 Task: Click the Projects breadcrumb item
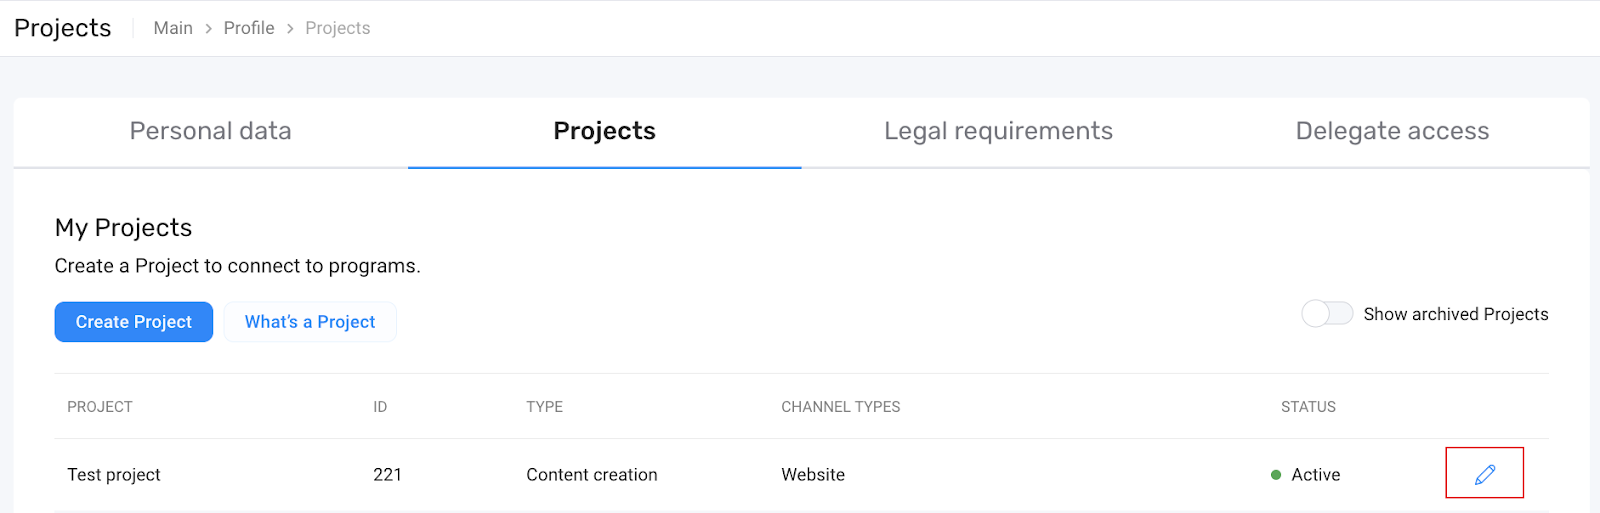click(337, 29)
